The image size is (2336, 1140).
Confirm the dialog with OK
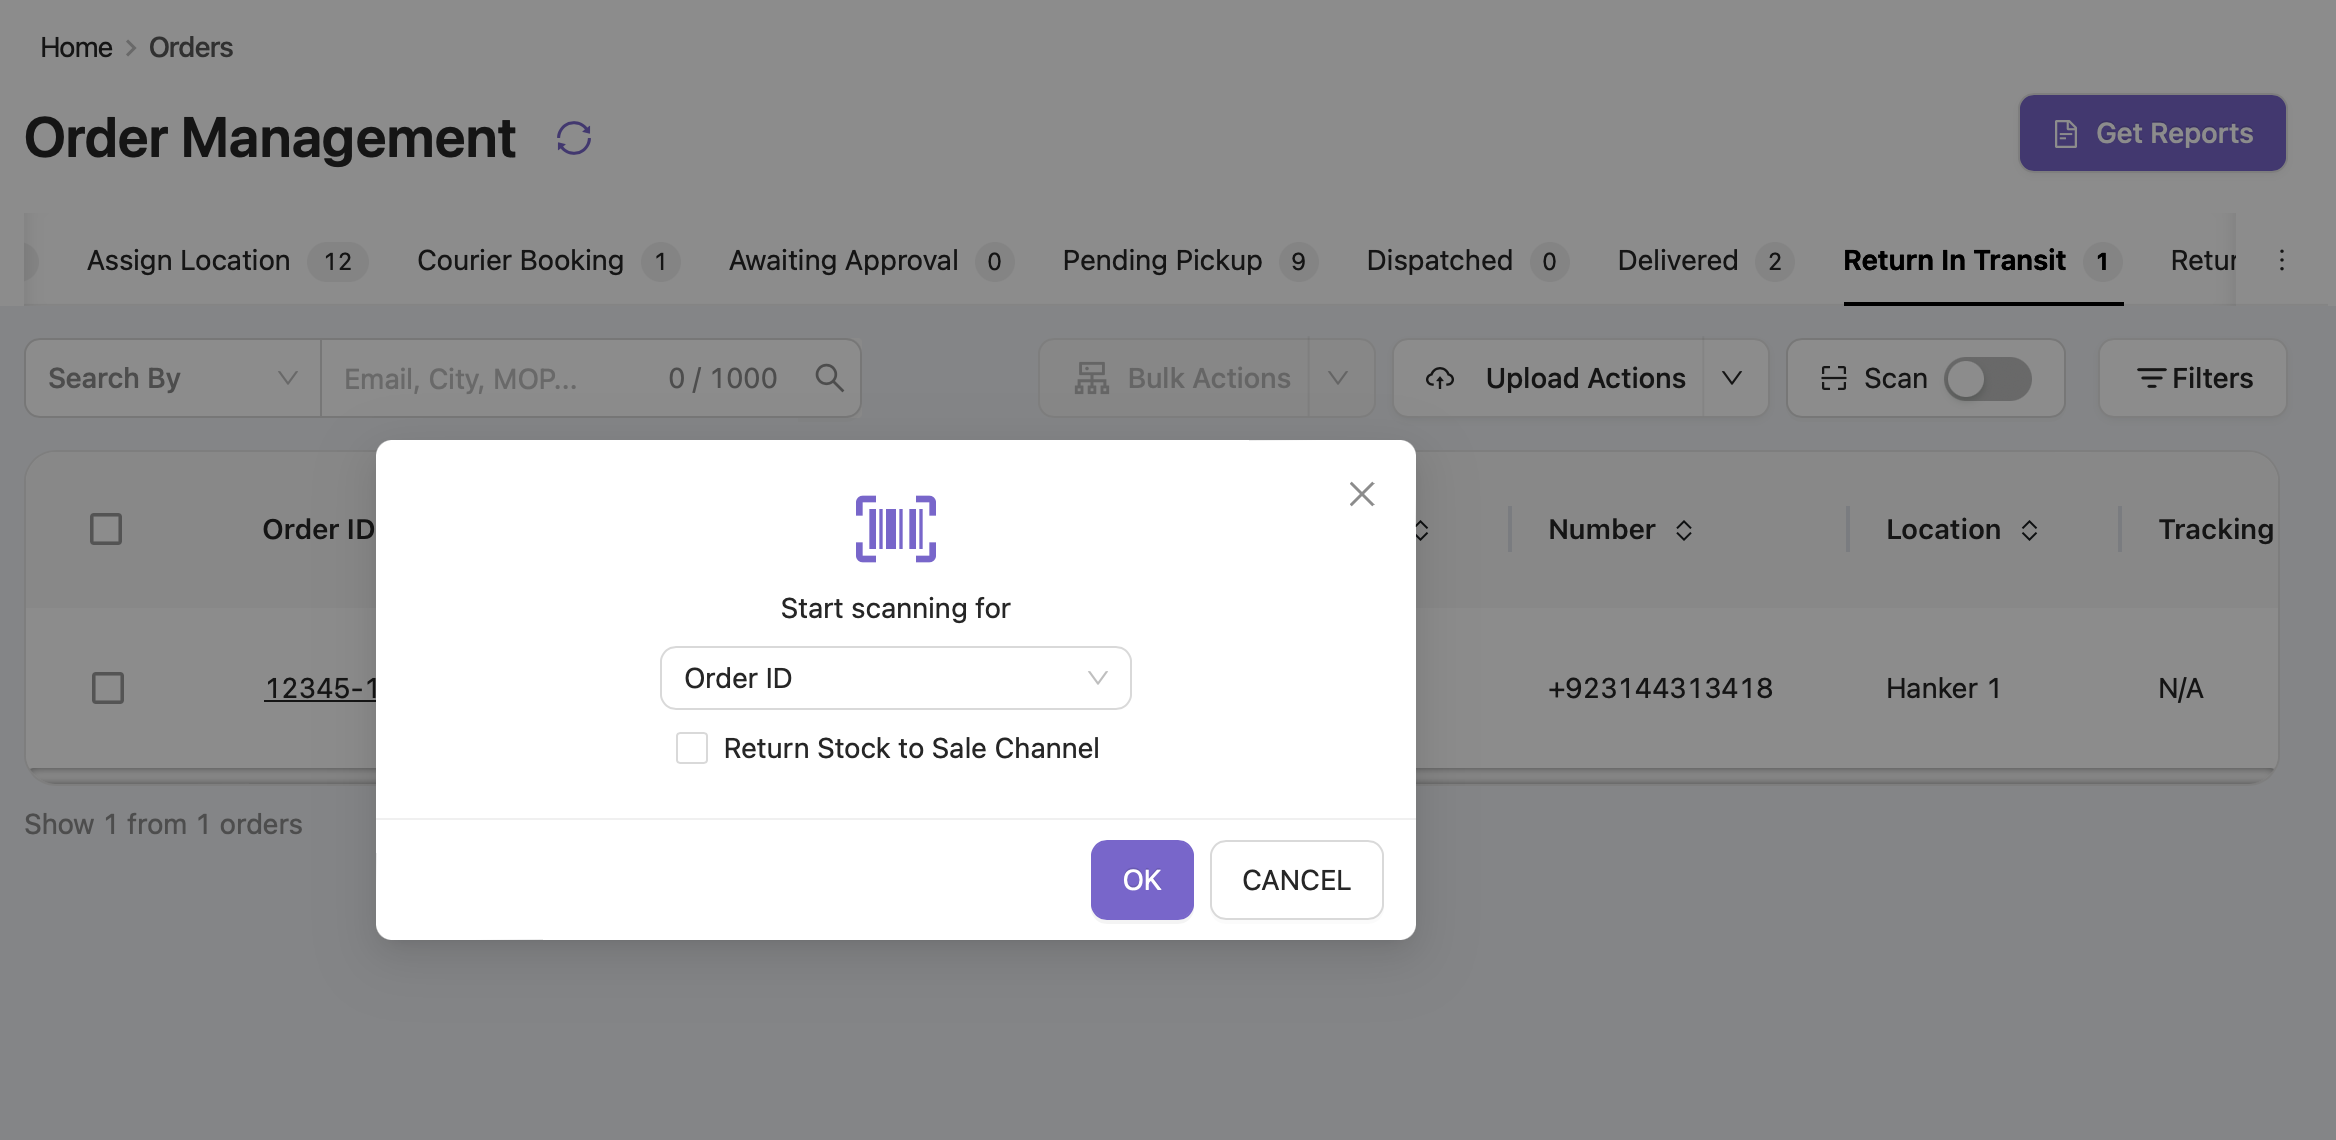coord(1142,880)
